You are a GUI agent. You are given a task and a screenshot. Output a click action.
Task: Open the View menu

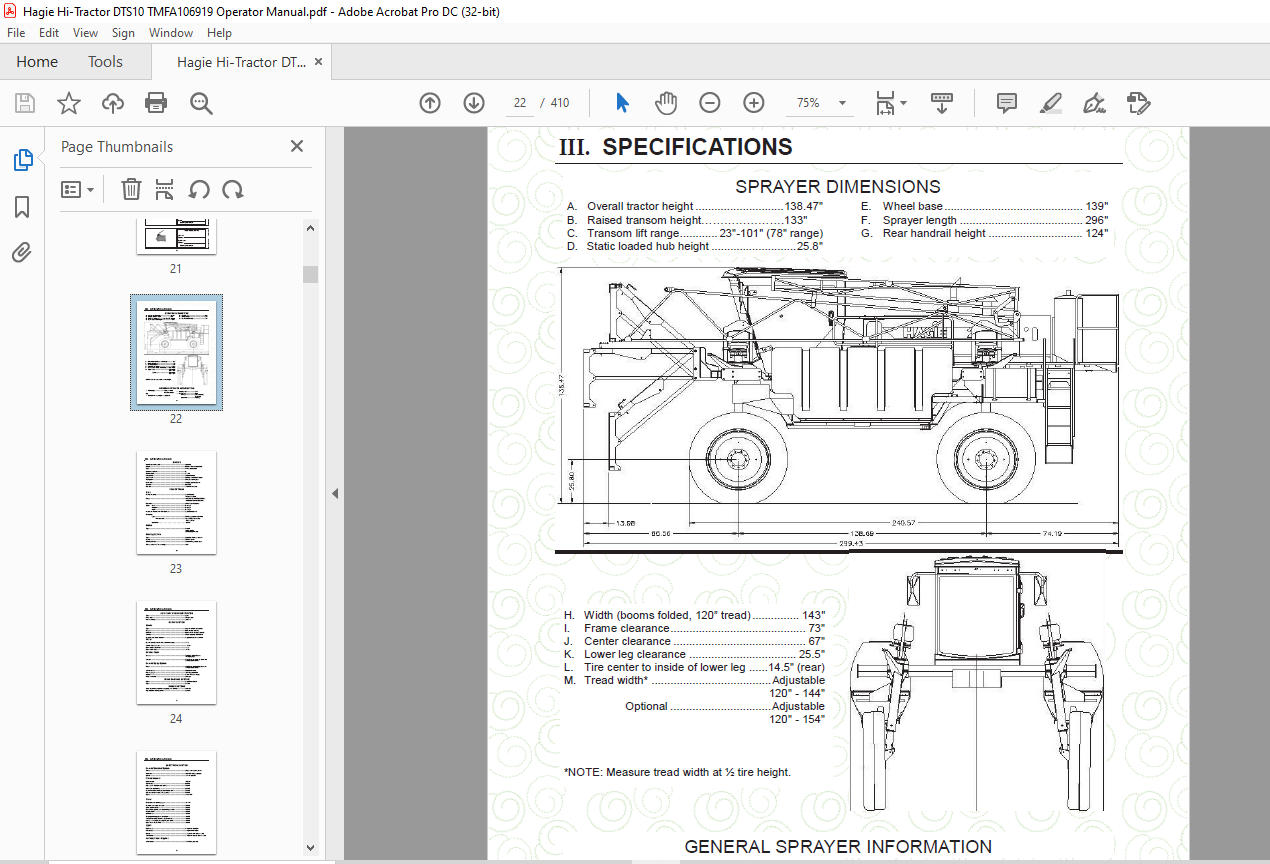[86, 33]
